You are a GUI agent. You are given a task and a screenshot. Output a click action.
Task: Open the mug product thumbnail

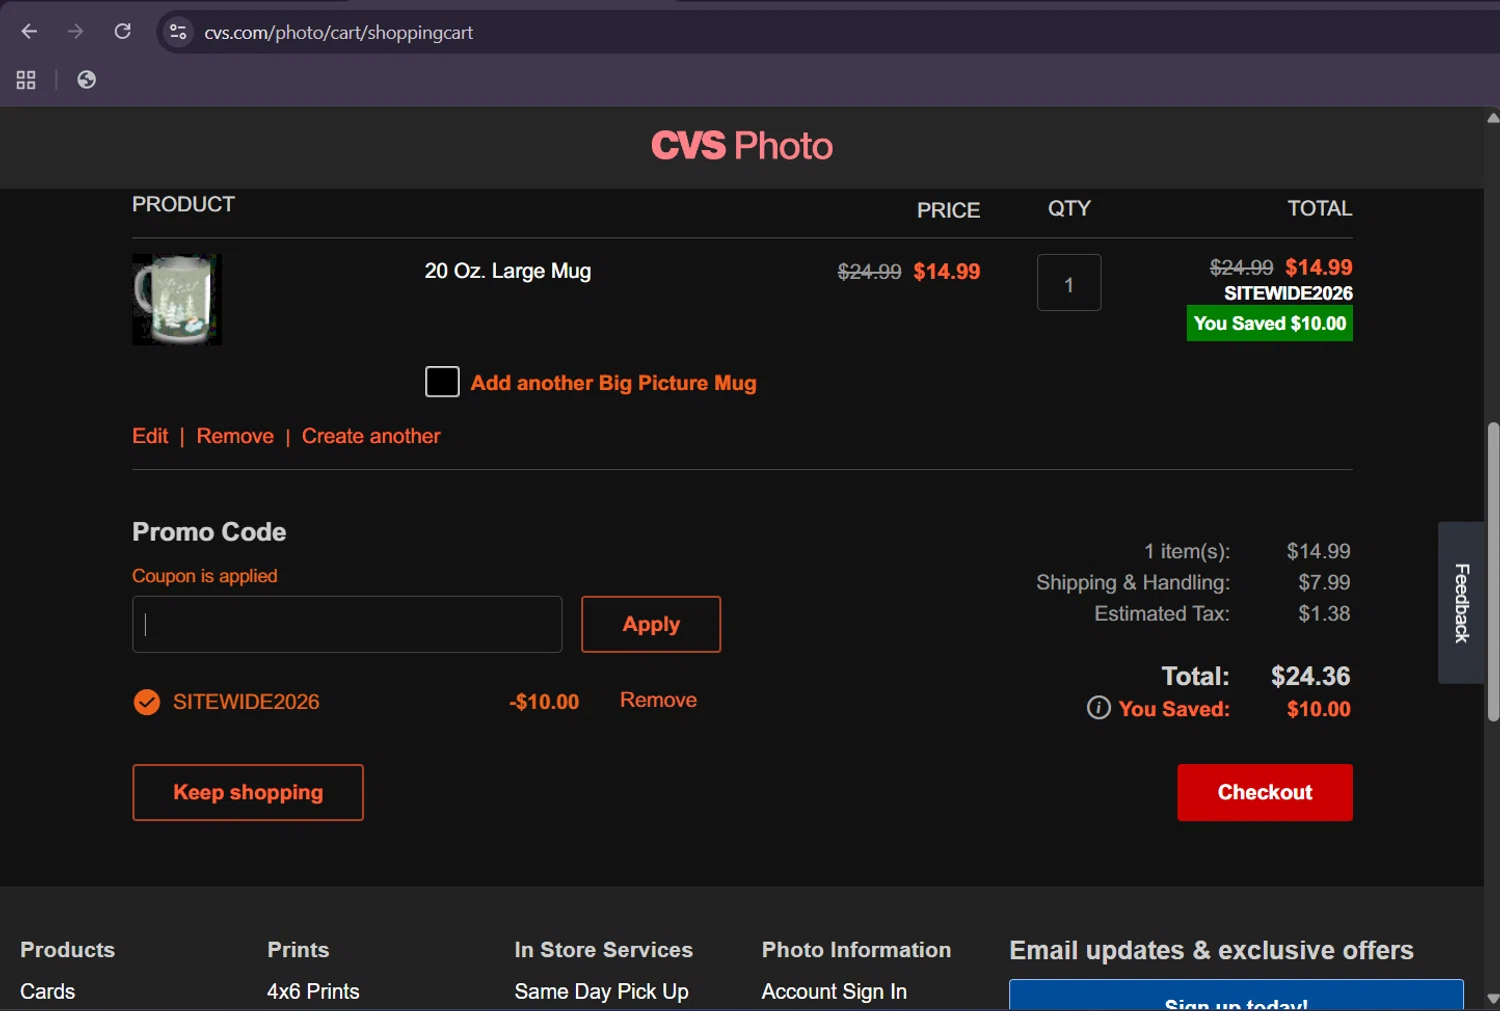coord(177,299)
